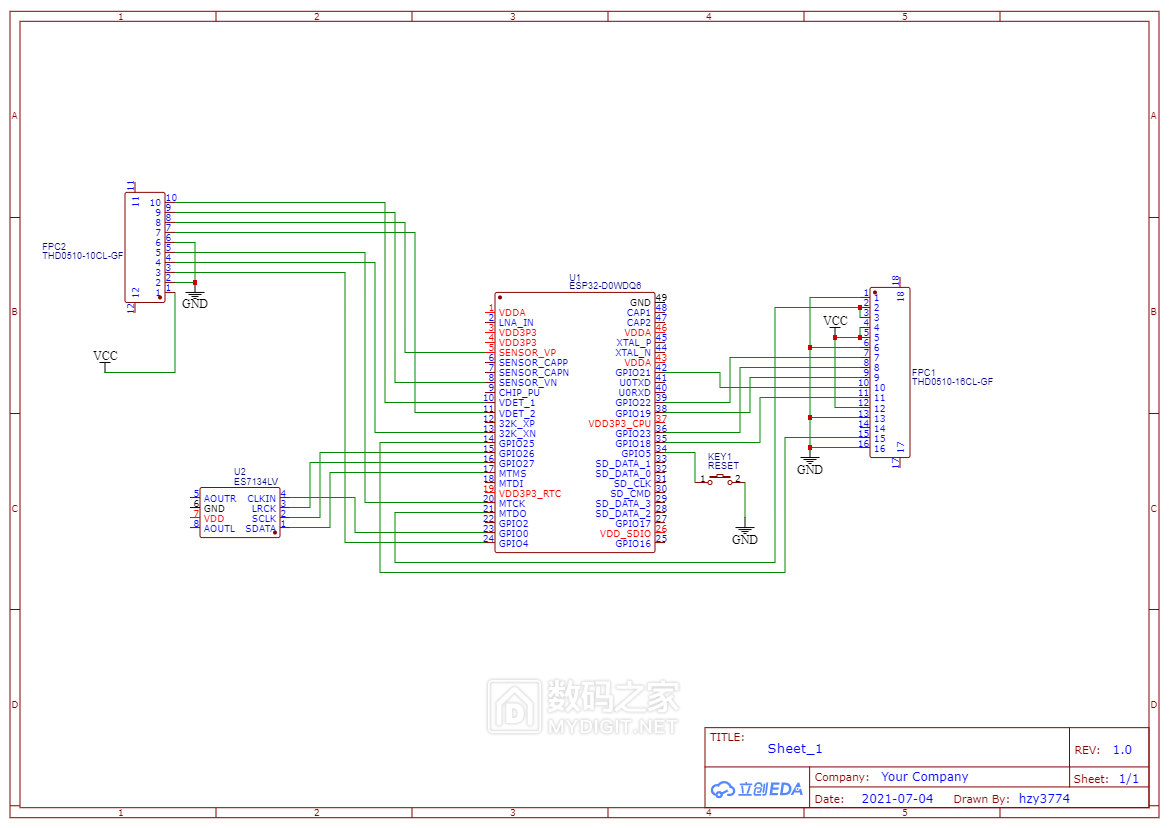Select the 32K_XP pin label

coord(517,423)
